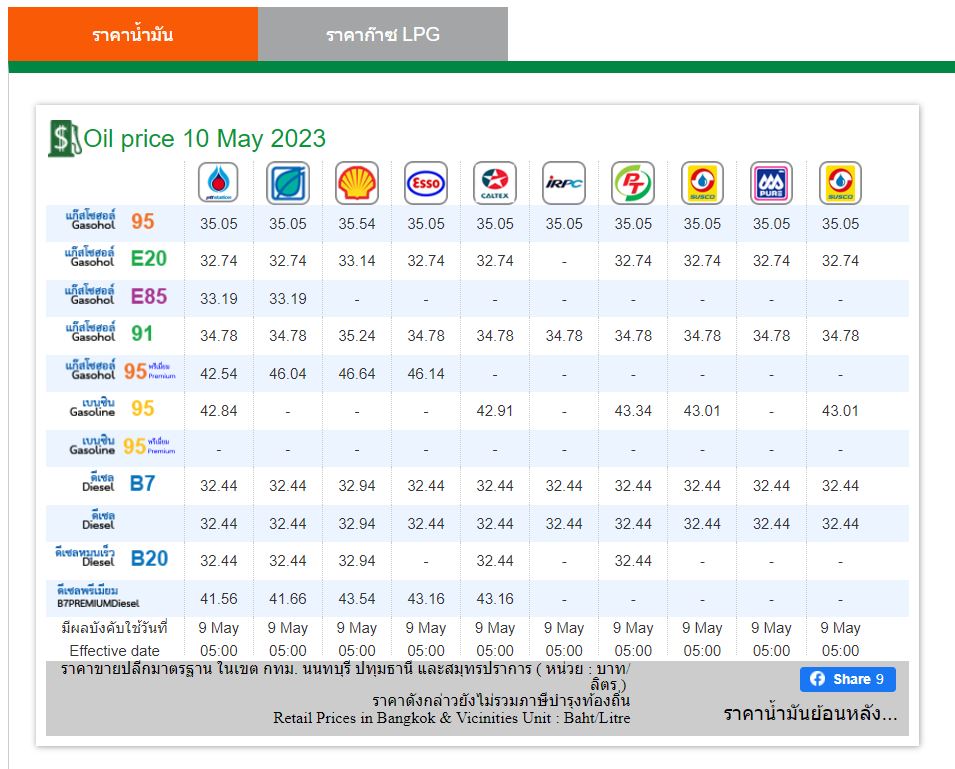Click the Gasohol 95 row label
The image size is (955, 769).
(x=110, y=221)
